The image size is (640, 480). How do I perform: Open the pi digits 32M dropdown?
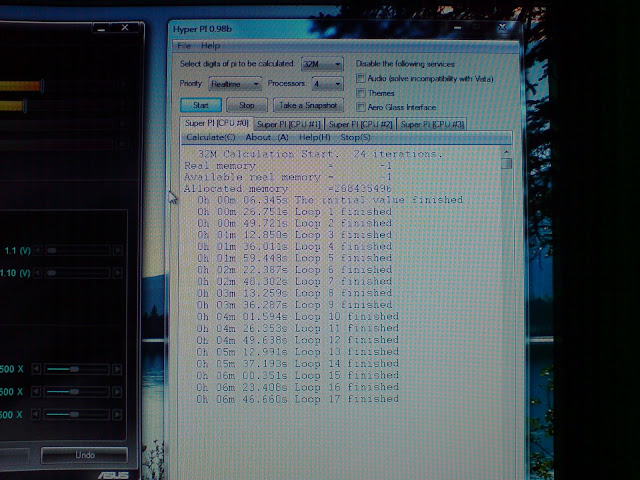point(322,64)
